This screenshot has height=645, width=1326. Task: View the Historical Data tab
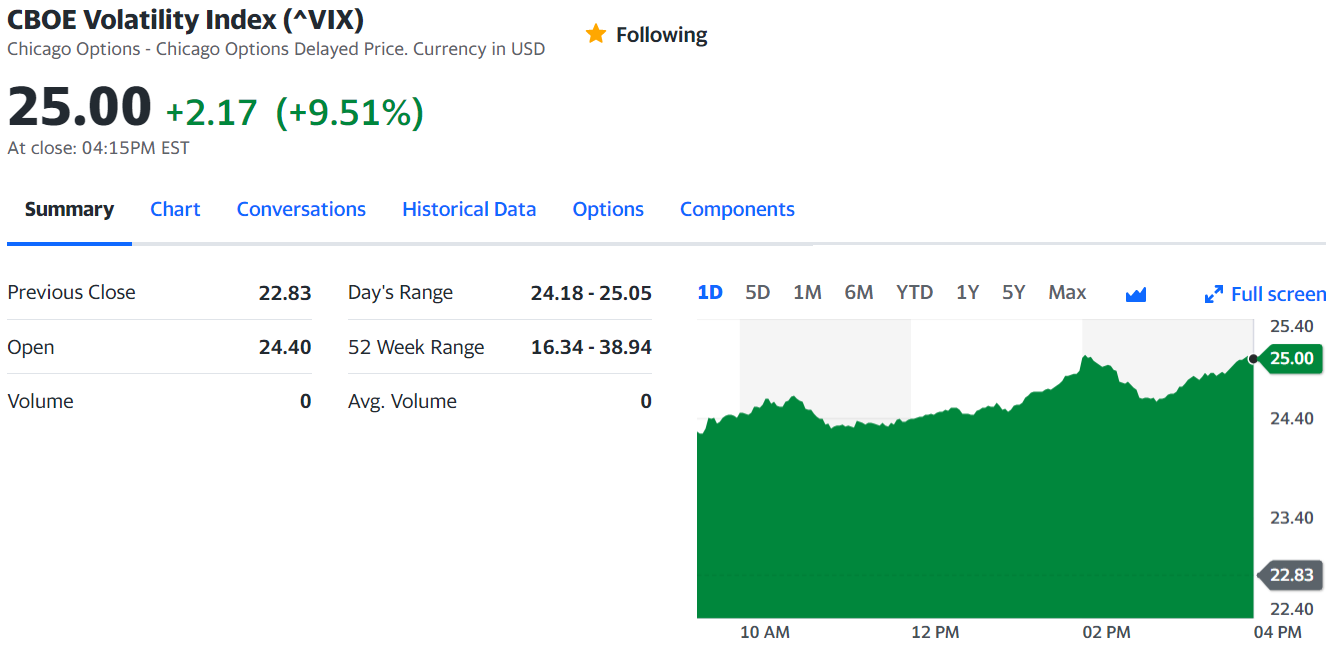point(469,209)
